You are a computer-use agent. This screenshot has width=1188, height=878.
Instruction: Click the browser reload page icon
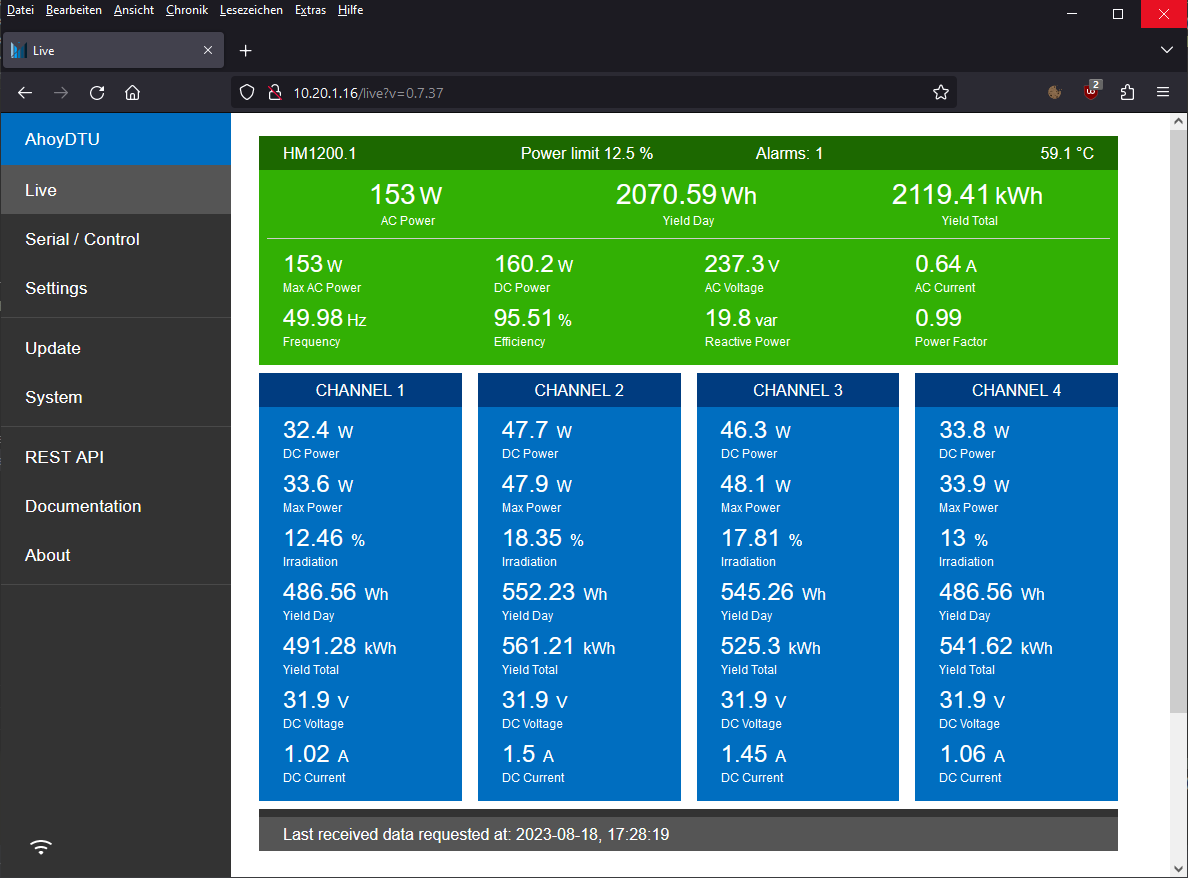(97, 93)
